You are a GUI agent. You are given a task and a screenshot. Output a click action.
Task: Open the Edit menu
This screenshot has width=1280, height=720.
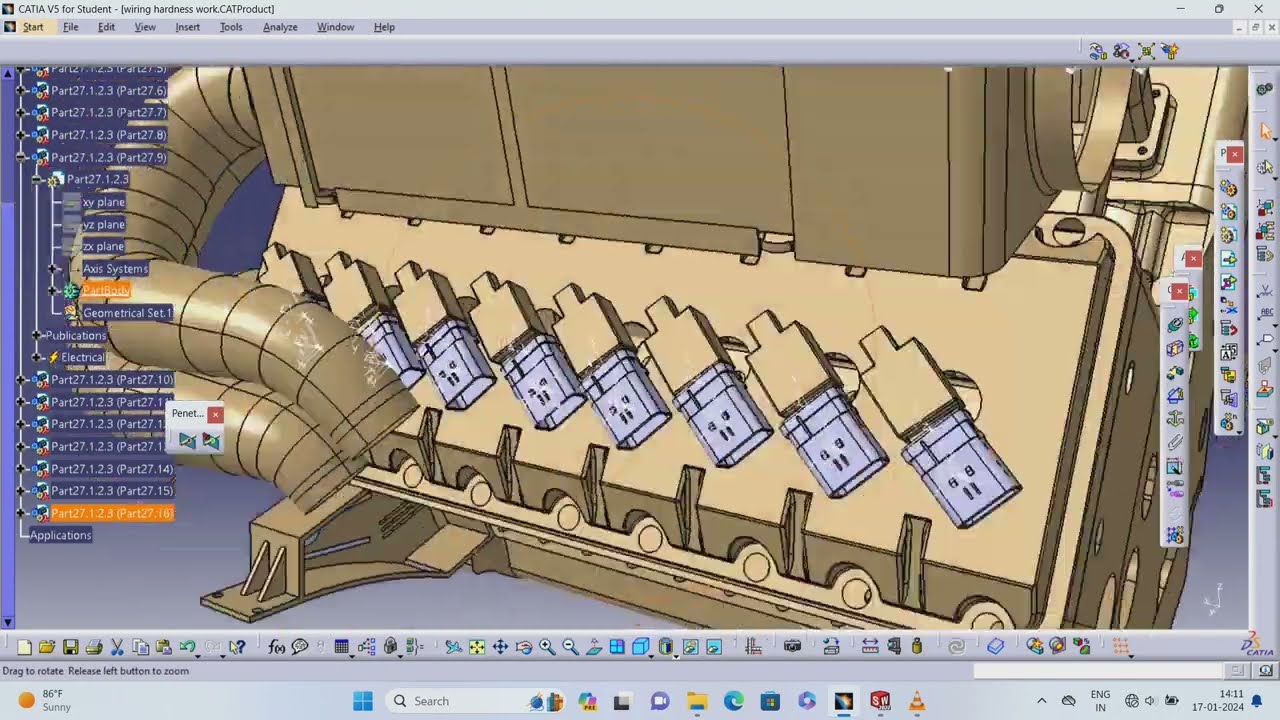106,27
